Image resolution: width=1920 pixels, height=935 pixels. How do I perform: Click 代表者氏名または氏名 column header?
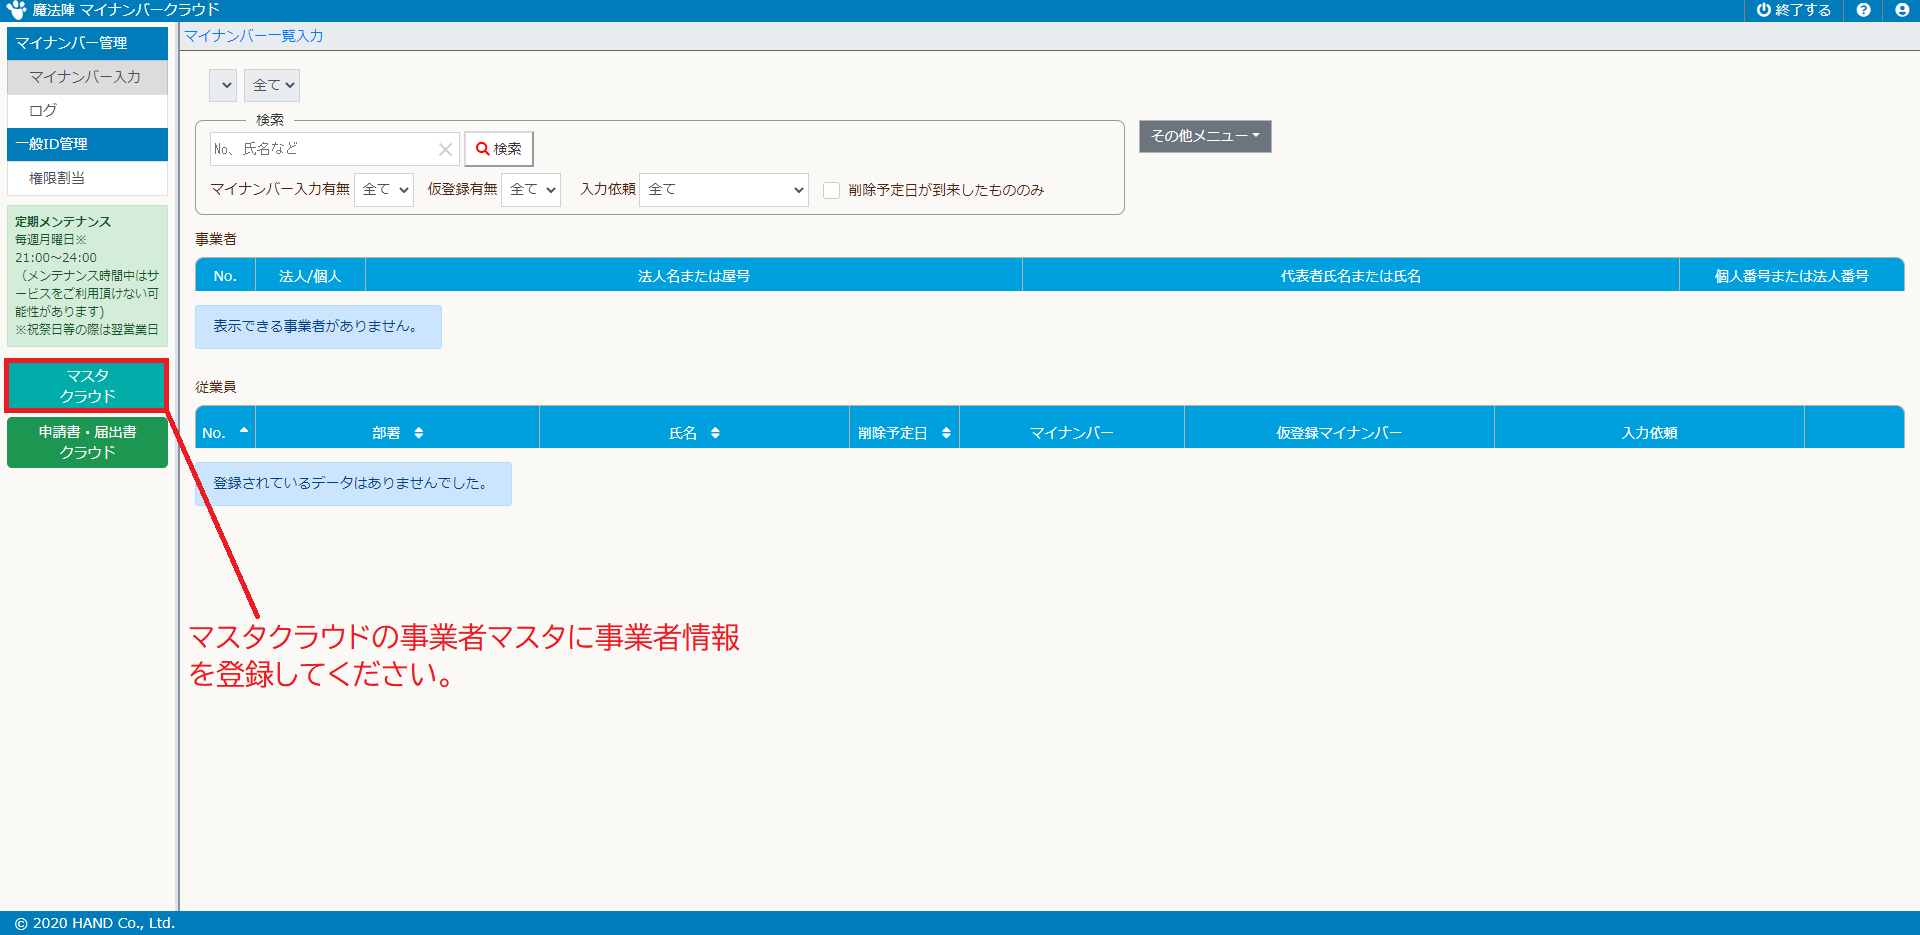click(1351, 276)
